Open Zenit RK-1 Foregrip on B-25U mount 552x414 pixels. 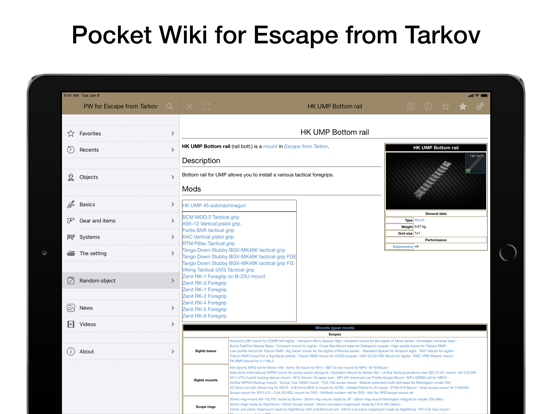click(224, 276)
